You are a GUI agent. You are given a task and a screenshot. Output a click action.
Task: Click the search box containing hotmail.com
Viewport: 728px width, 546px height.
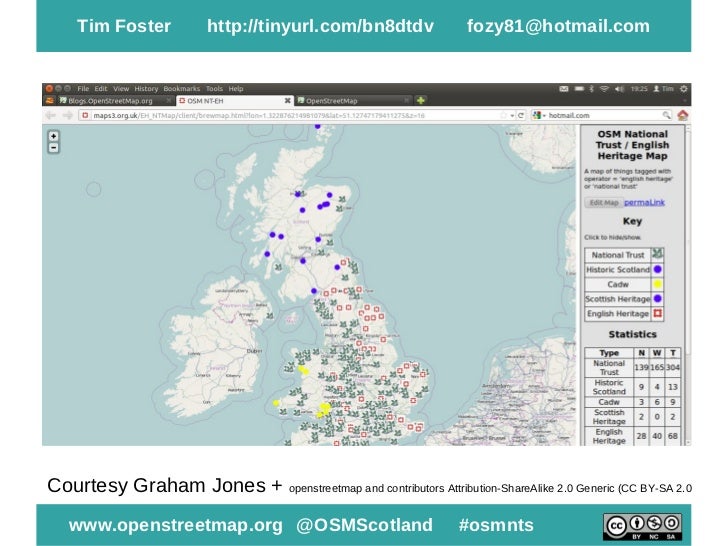pos(604,115)
